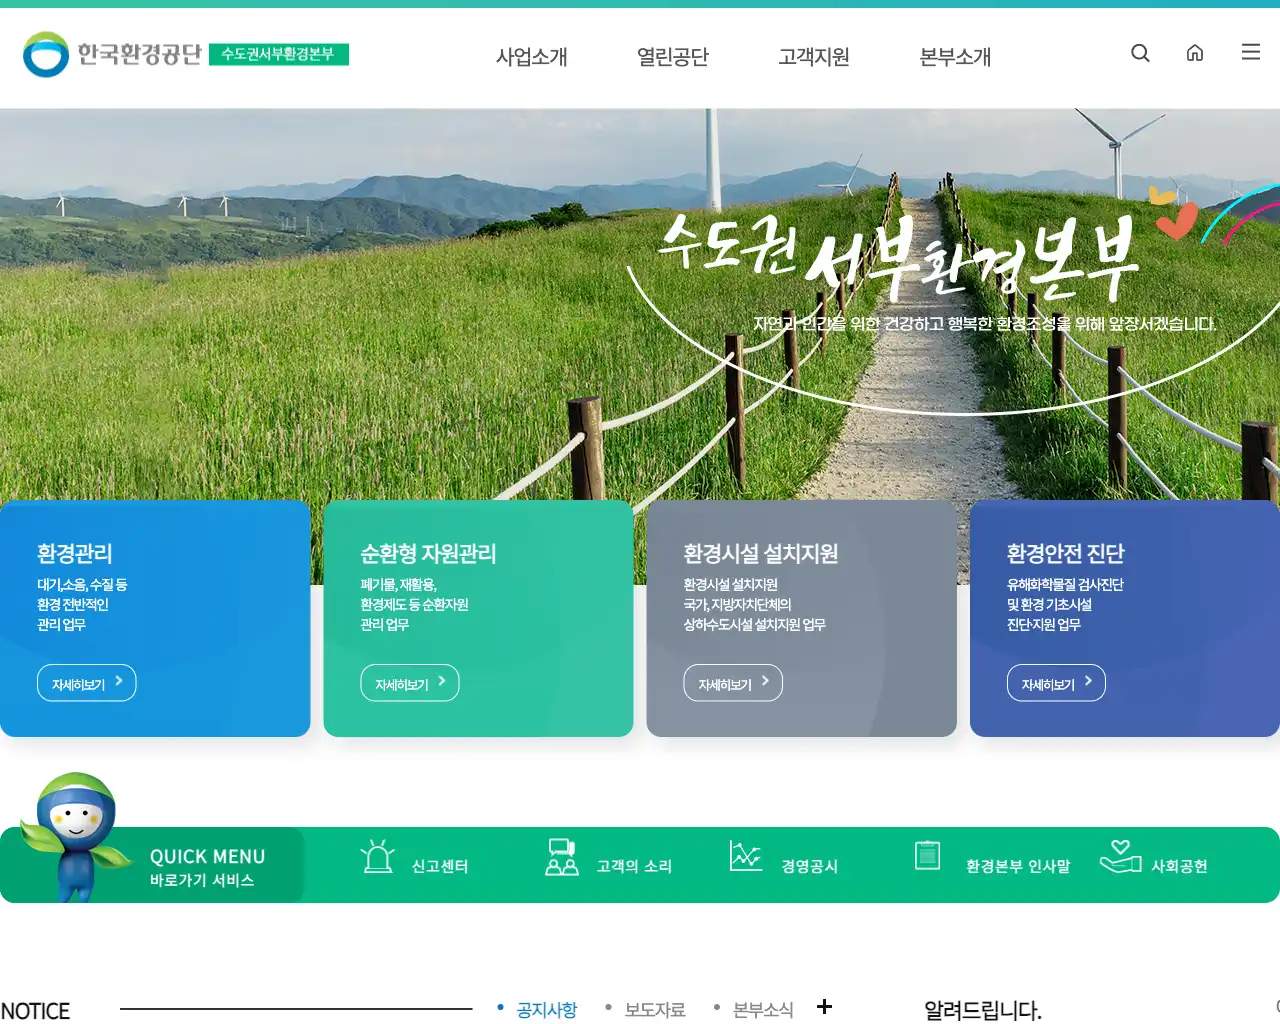Switch to the 공지사항 tab
The image size is (1280, 1024).
(x=545, y=1010)
